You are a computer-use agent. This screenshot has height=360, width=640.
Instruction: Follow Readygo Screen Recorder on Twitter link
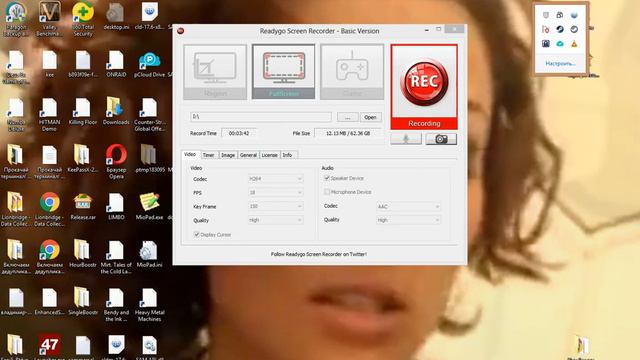pyautogui.click(x=319, y=254)
